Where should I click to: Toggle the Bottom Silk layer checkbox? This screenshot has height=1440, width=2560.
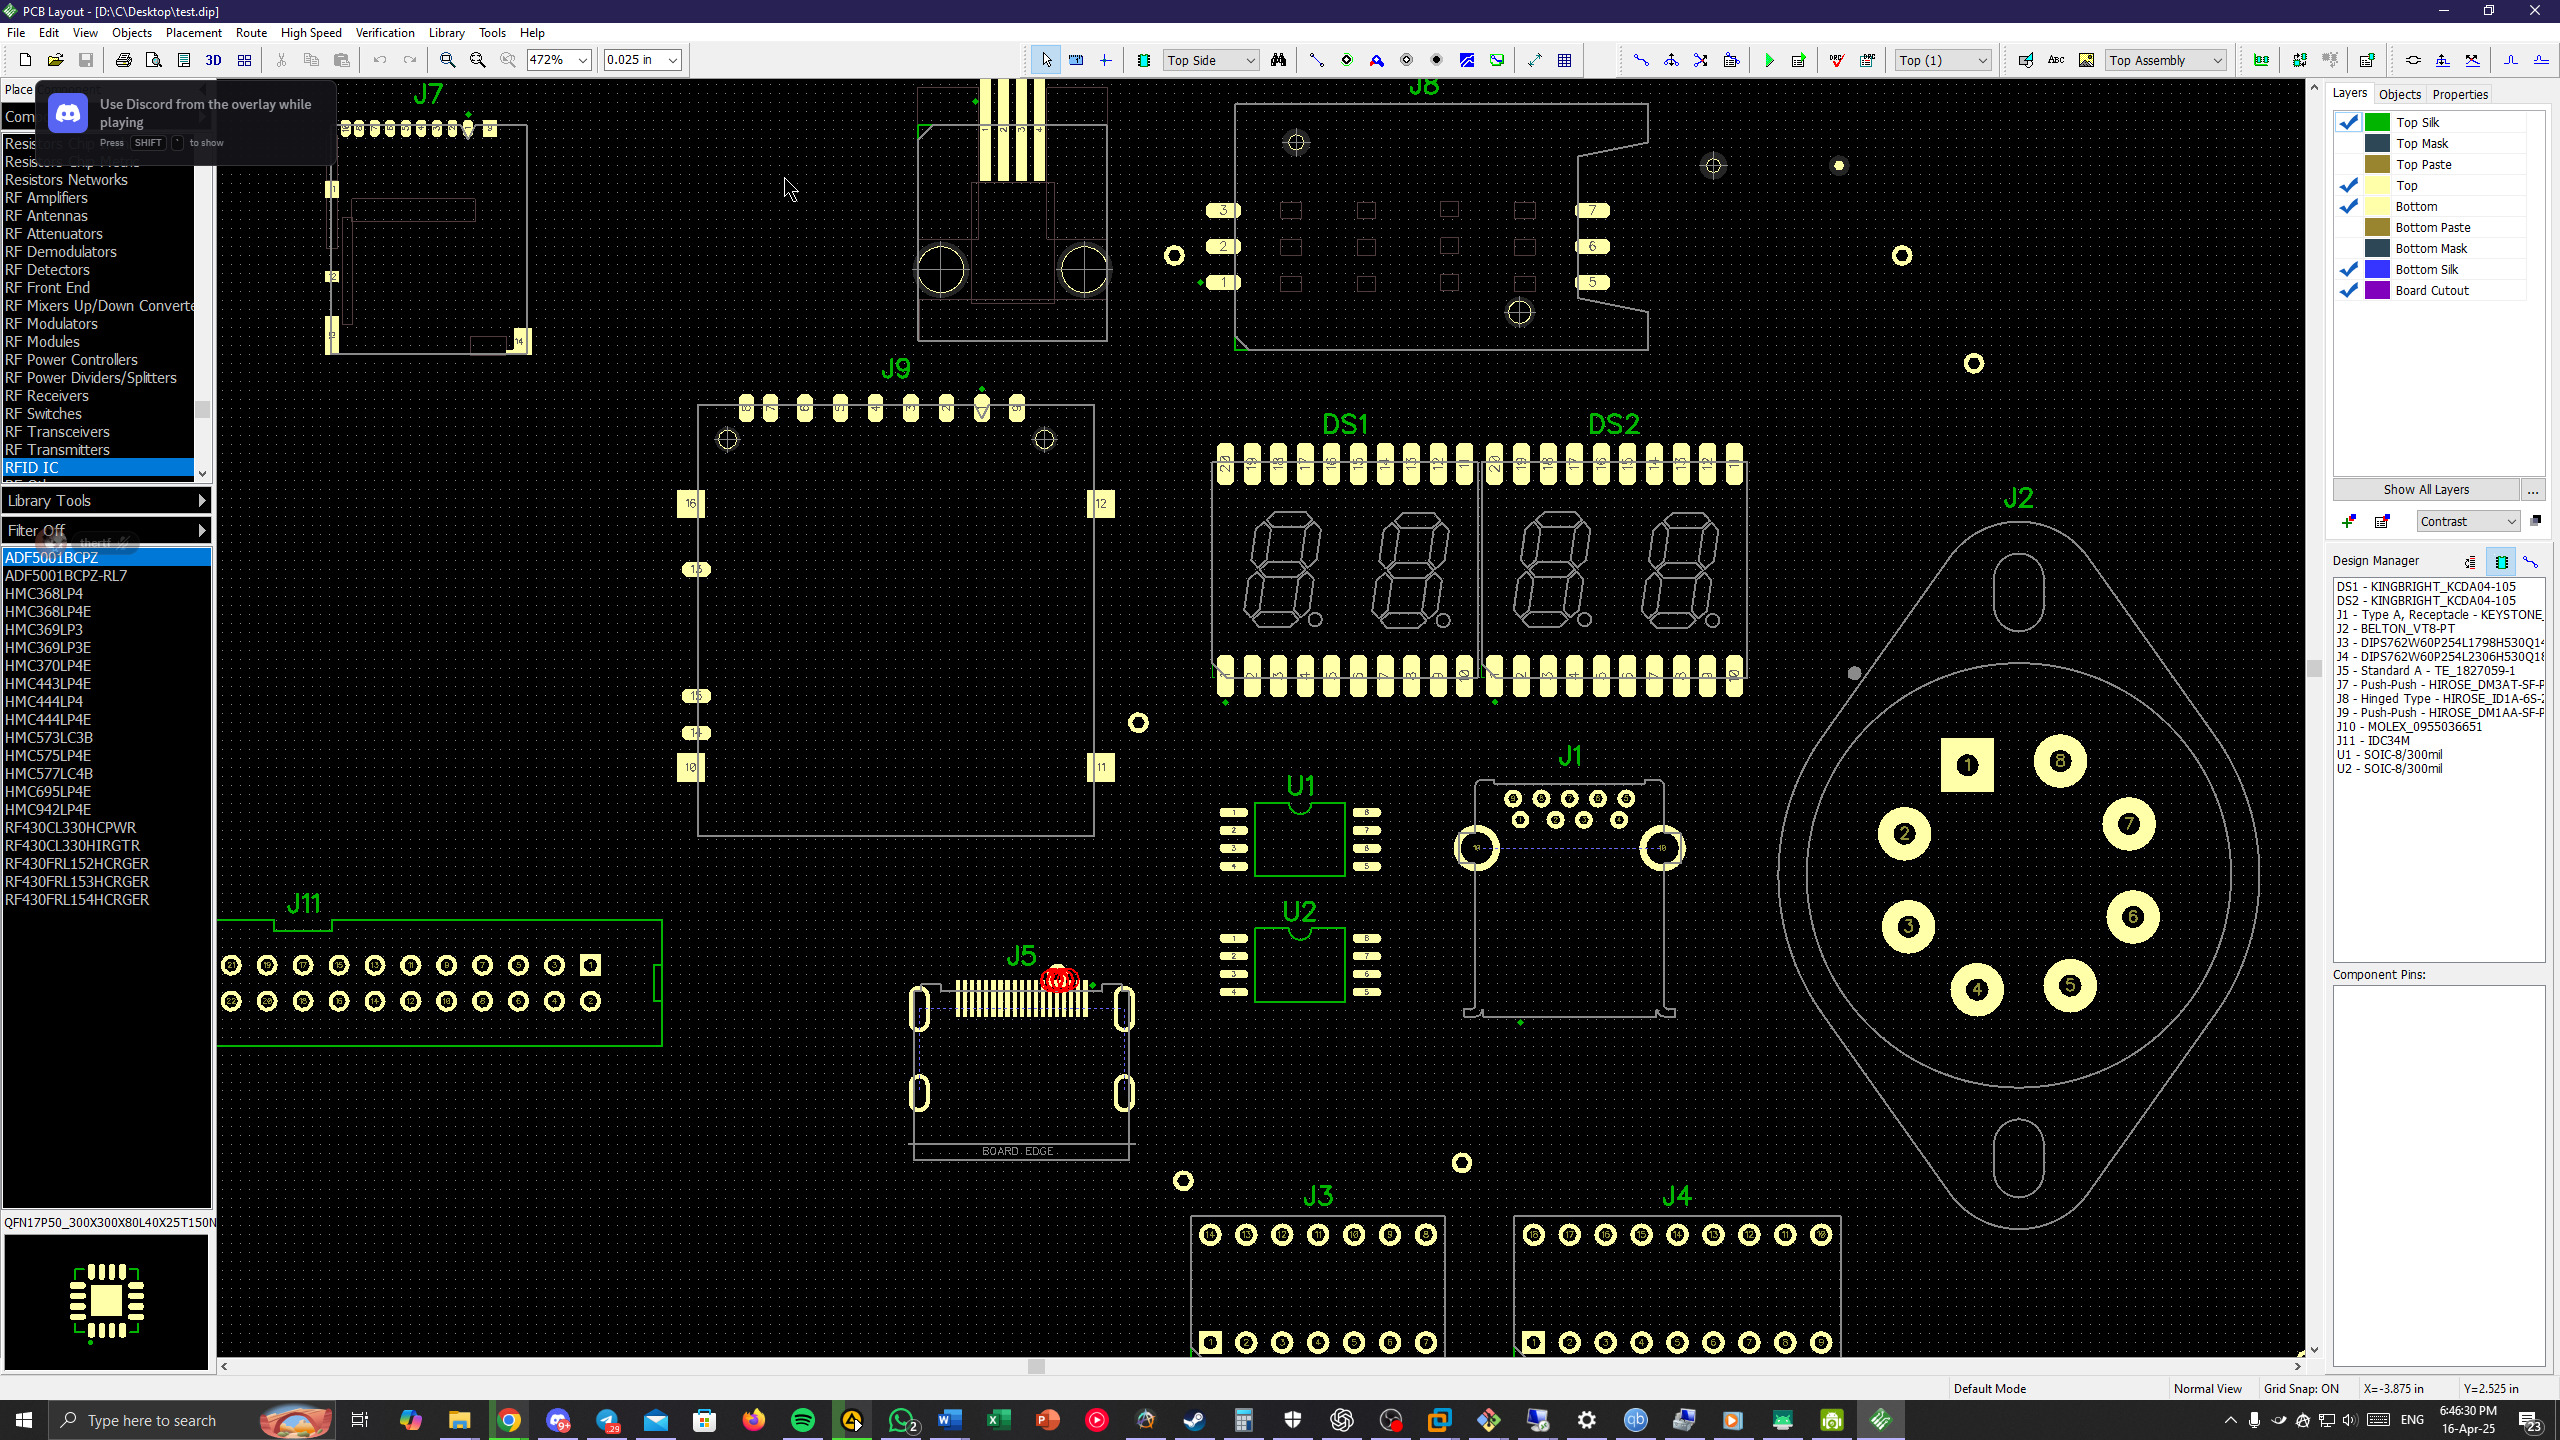pyautogui.click(x=2348, y=269)
